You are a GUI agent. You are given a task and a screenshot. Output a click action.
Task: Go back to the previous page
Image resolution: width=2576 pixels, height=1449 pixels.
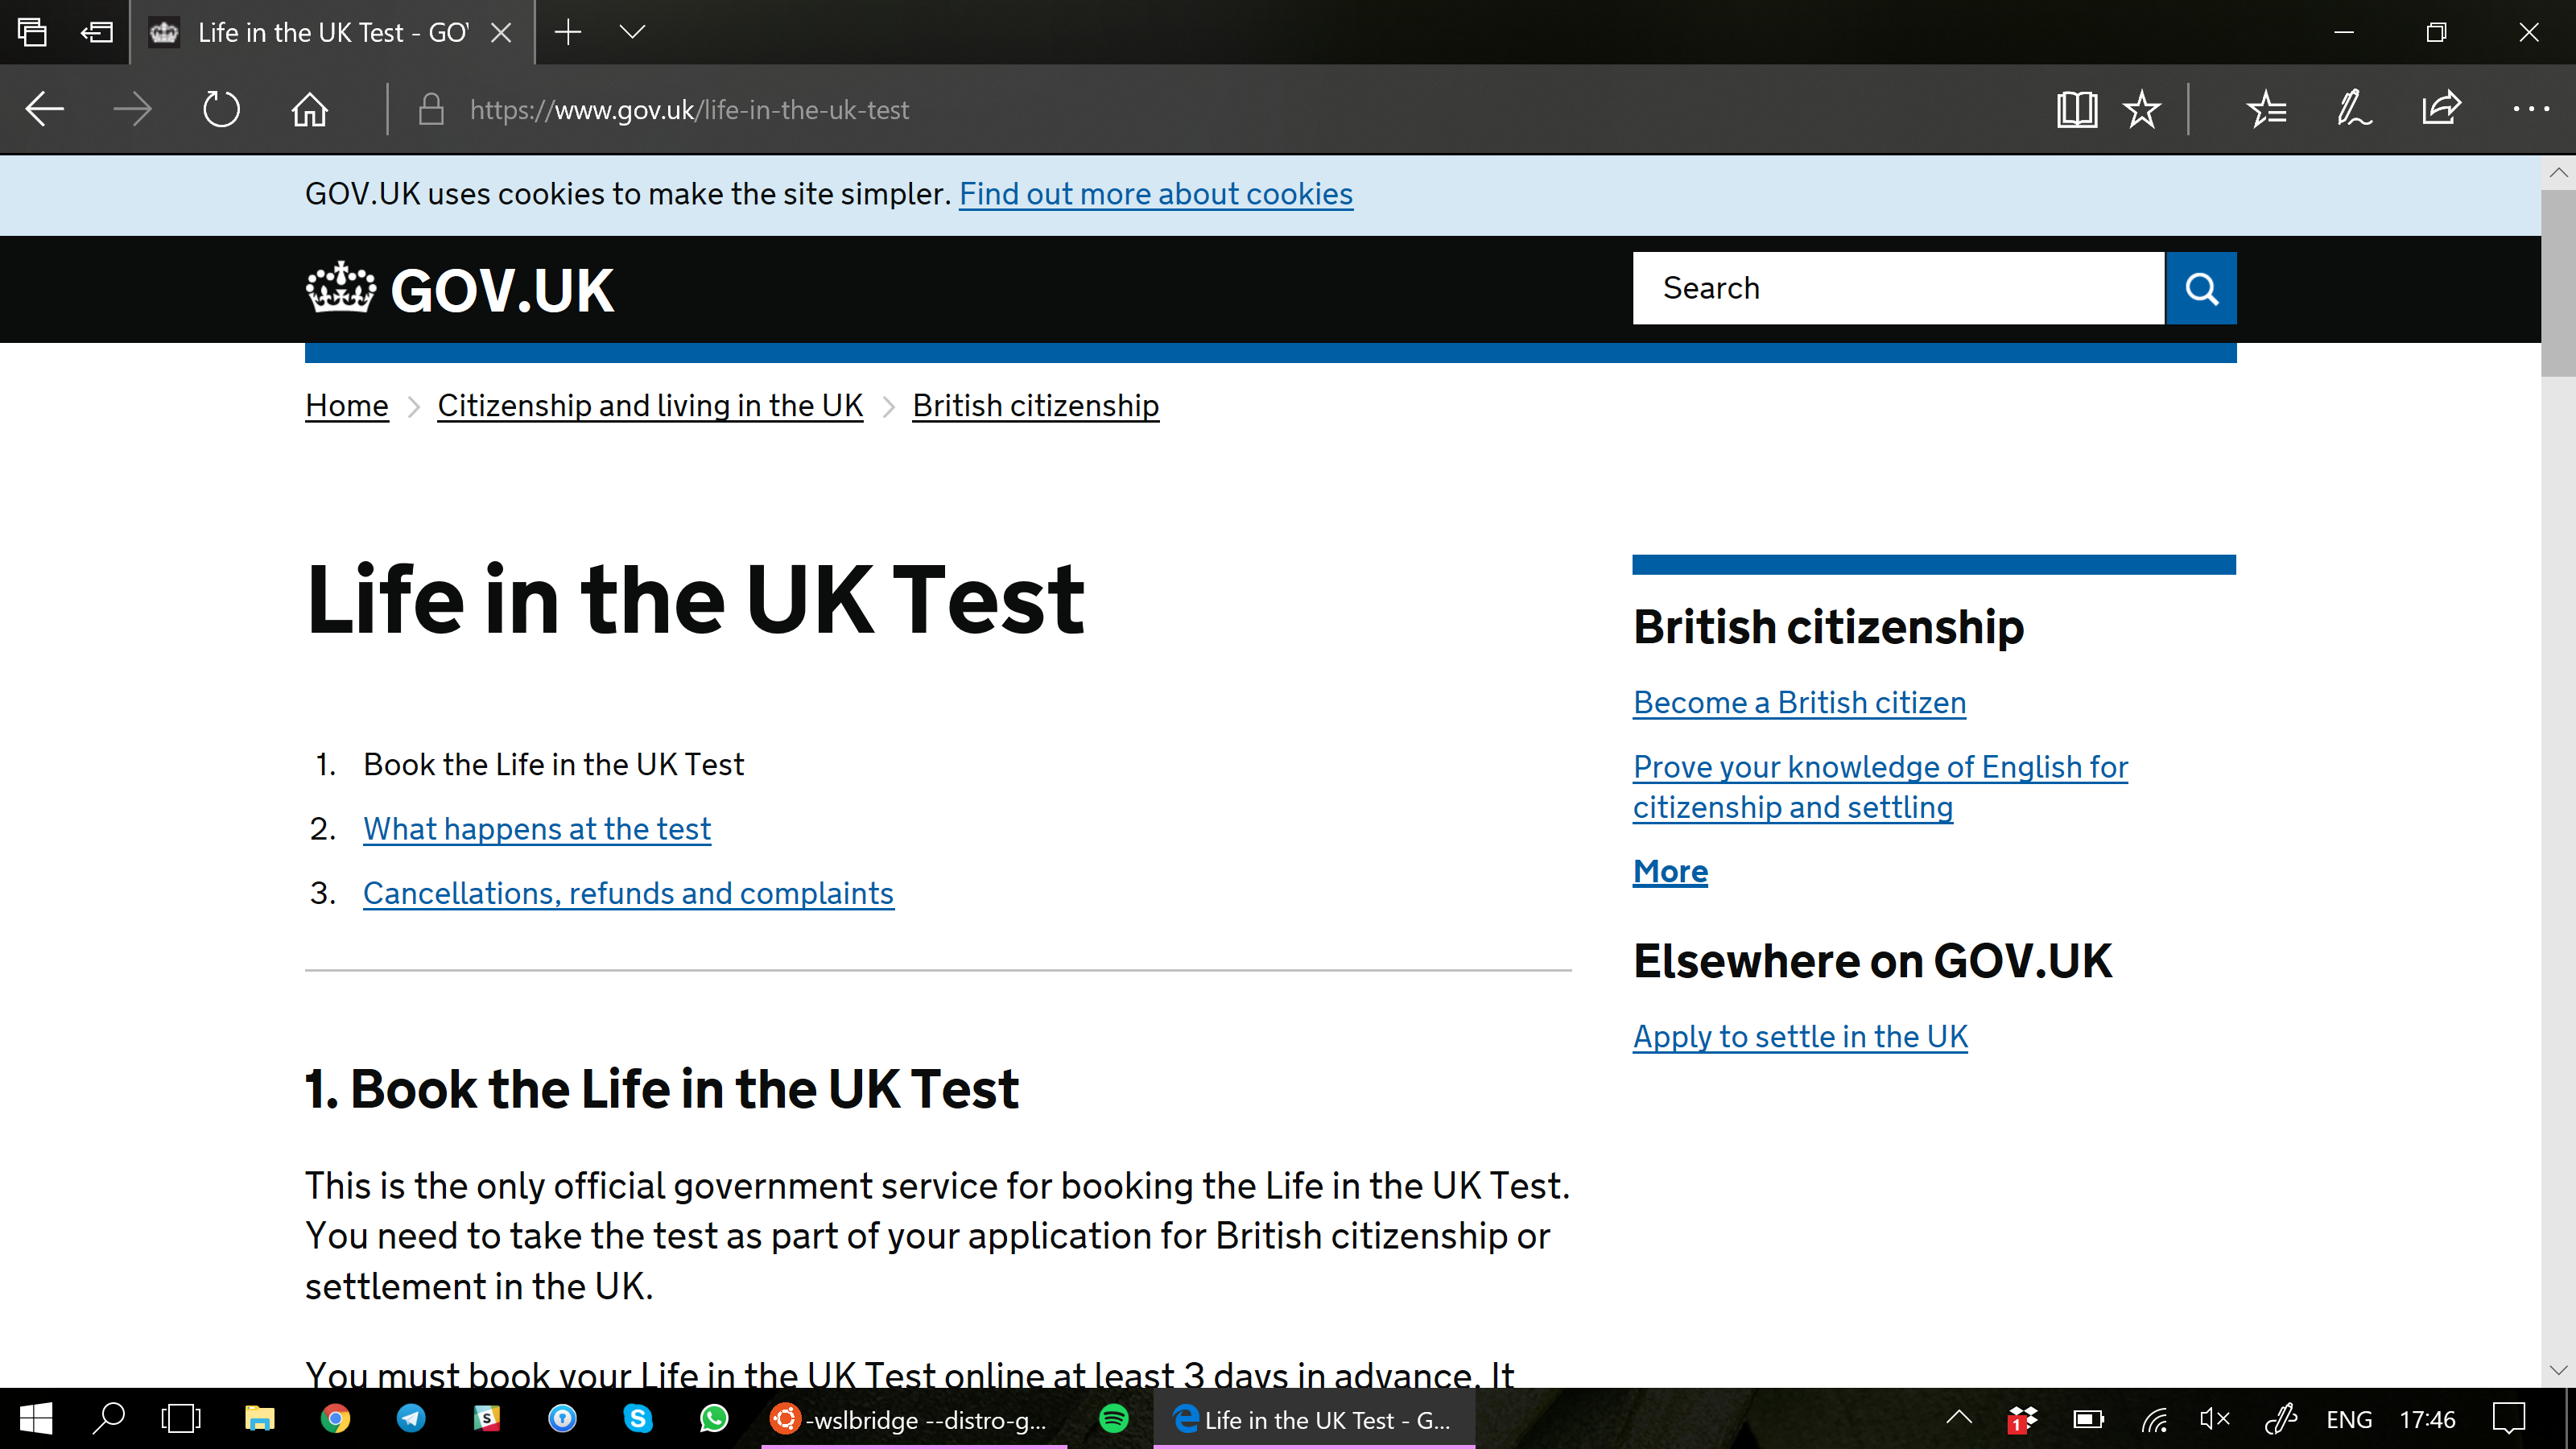click(45, 109)
